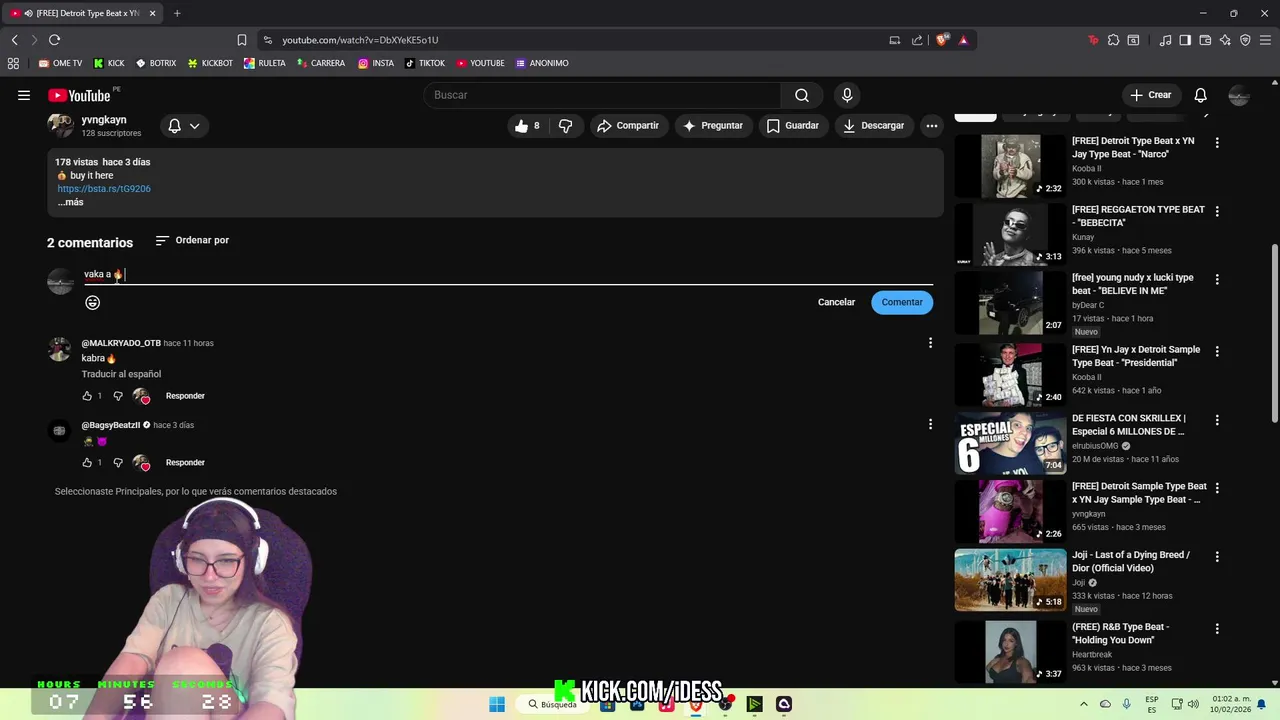Viewport: 1280px width, 720px height.
Task: Open more video actions (three dots)
Action: click(932, 126)
